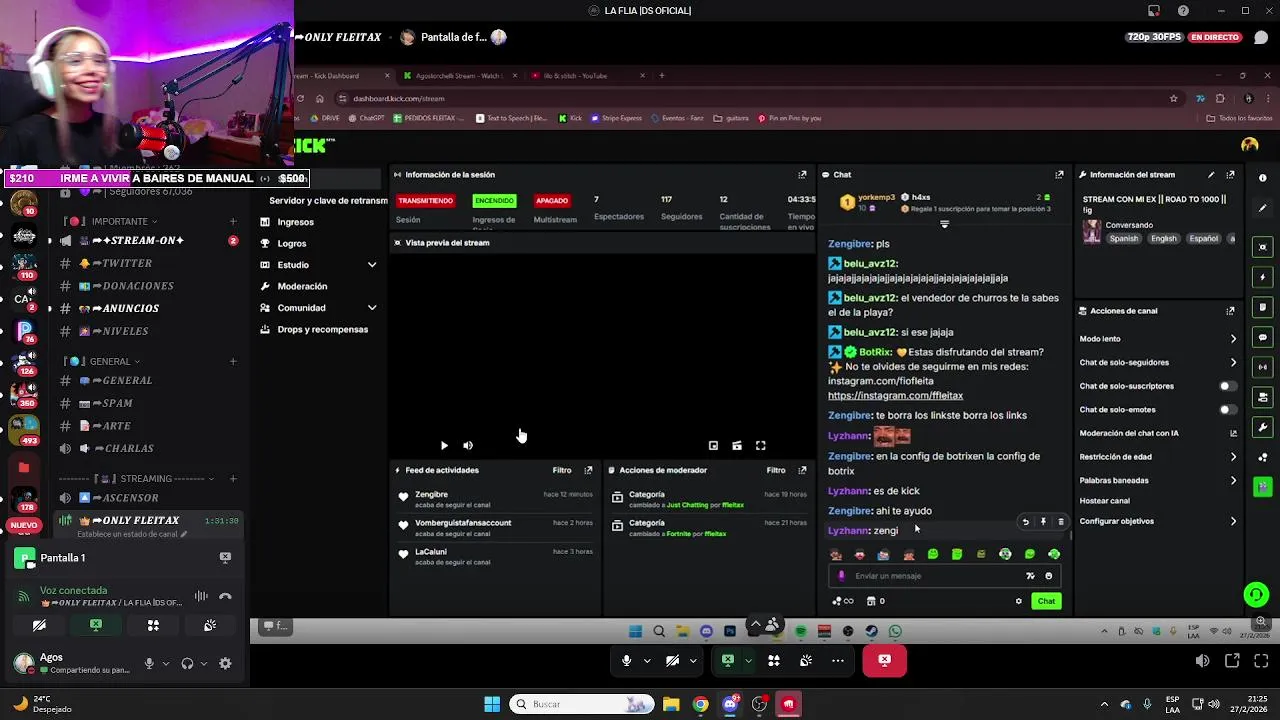Image resolution: width=1280 pixels, height=720 pixels.
Task: Pop out Feed de actividades panel
Action: tap(588, 470)
